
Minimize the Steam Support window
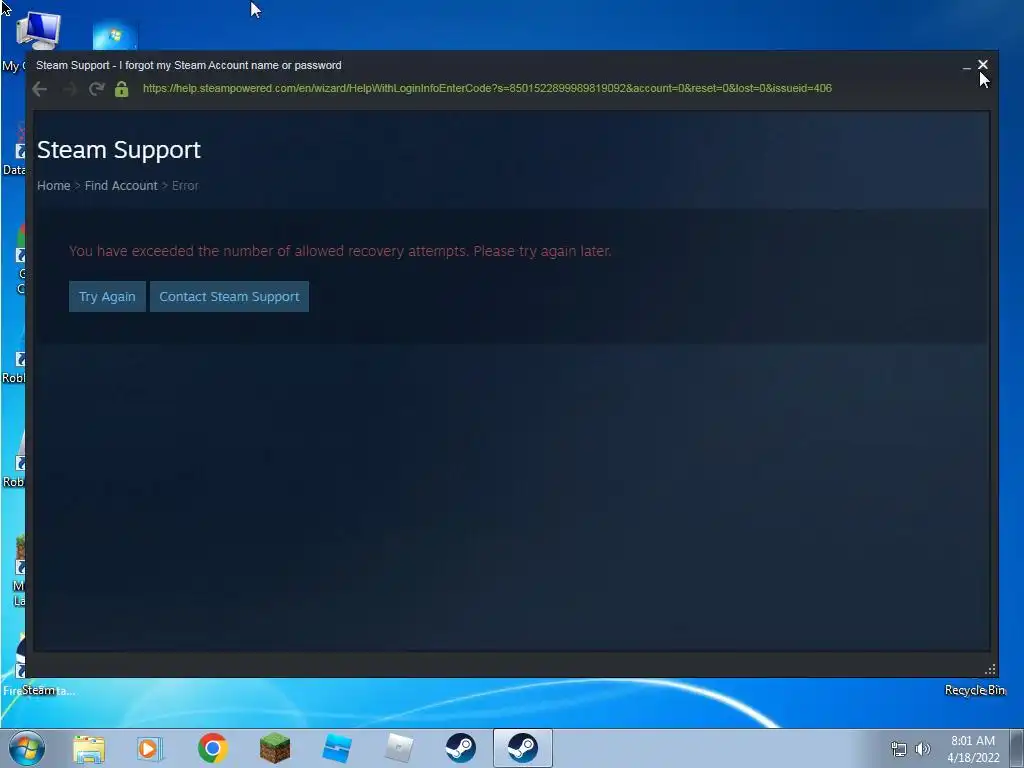967,65
